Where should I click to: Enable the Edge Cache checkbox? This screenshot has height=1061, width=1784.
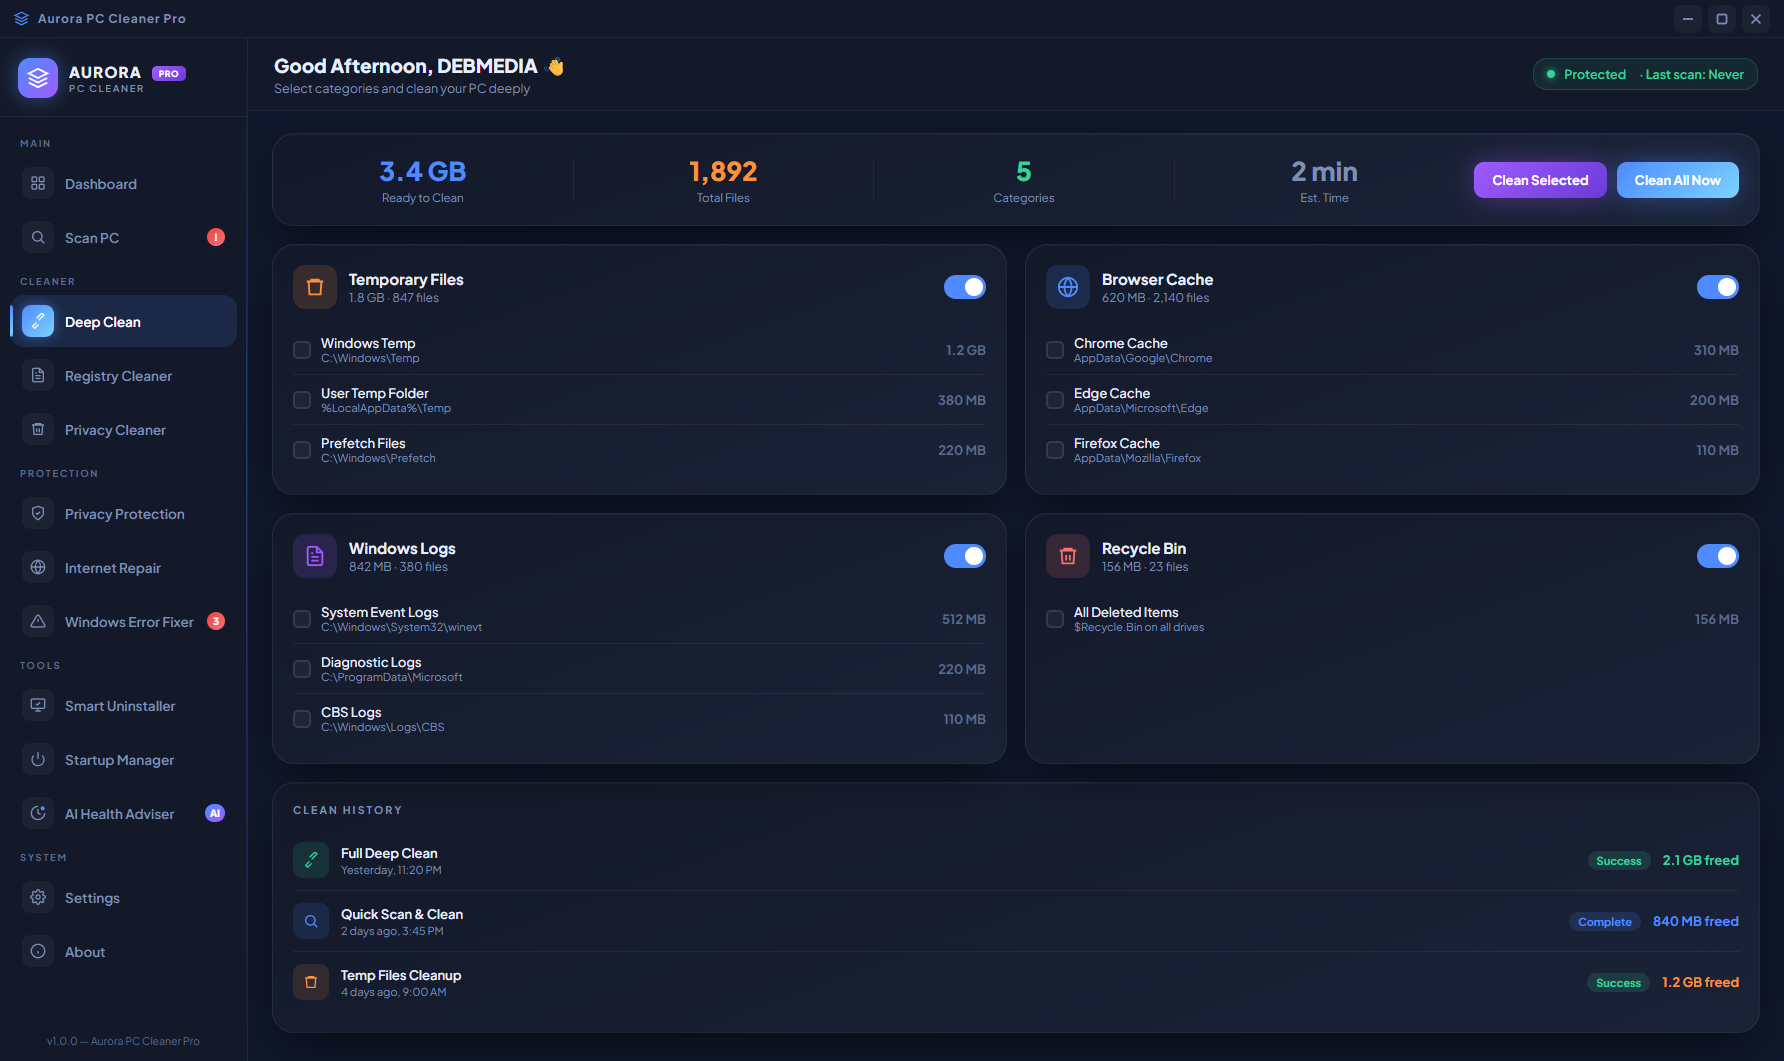[x=1055, y=400]
